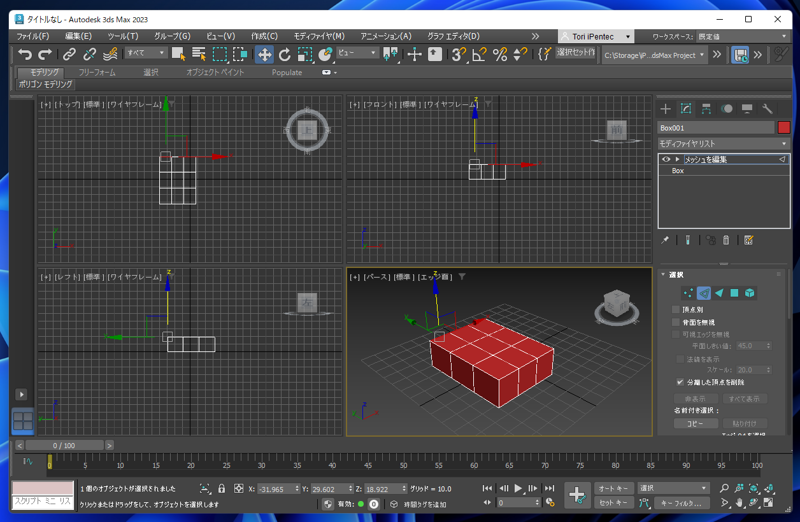Expand the メッシュを編集 modifier sub-levels
The height and width of the screenshot is (522, 800).
(677, 159)
